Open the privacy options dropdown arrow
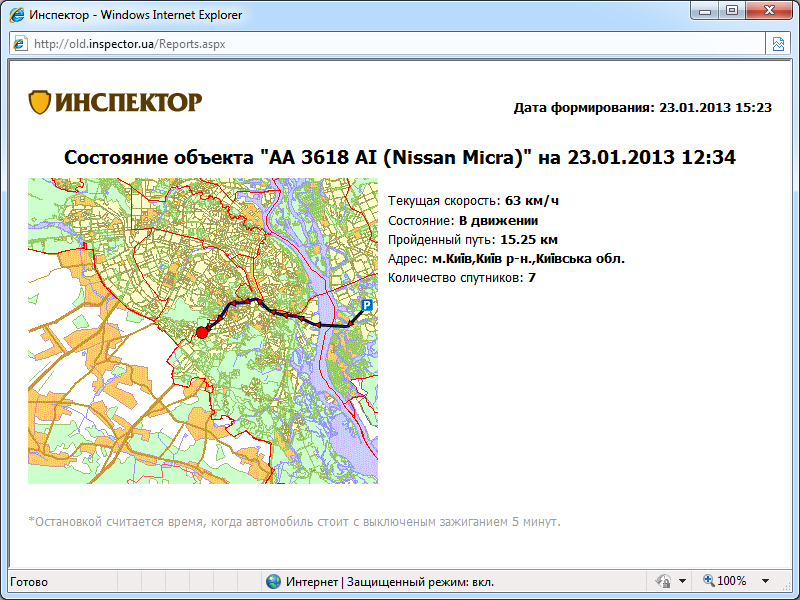Image resolution: width=800 pixels, height=600 pixels. point(682,581)
